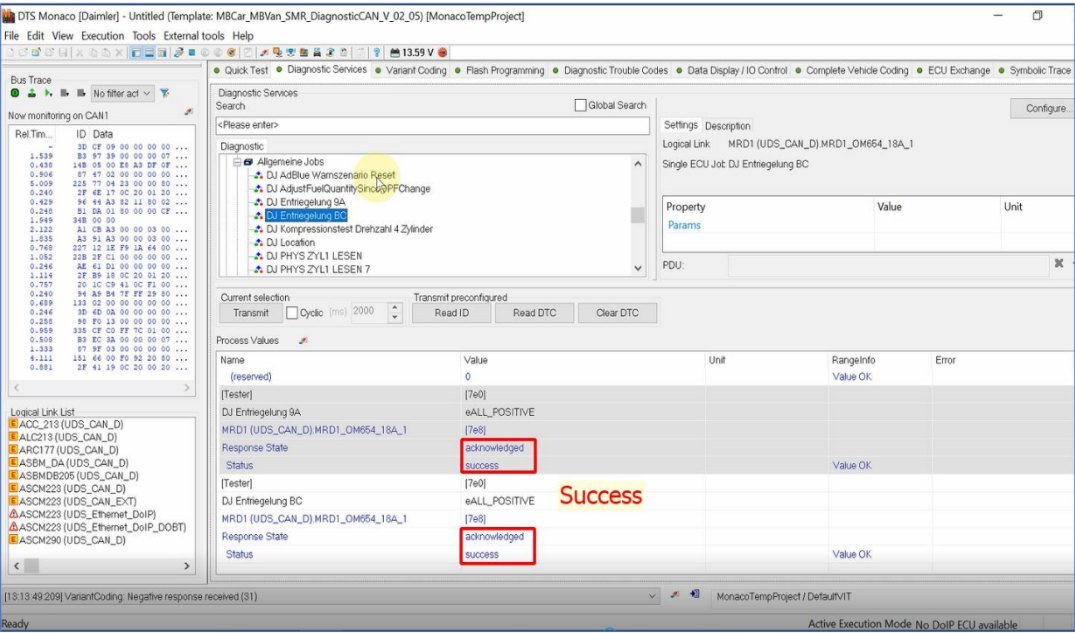Open the Execution menu
The width and height of the screenshot is (1075, 633).
(103, 36)
